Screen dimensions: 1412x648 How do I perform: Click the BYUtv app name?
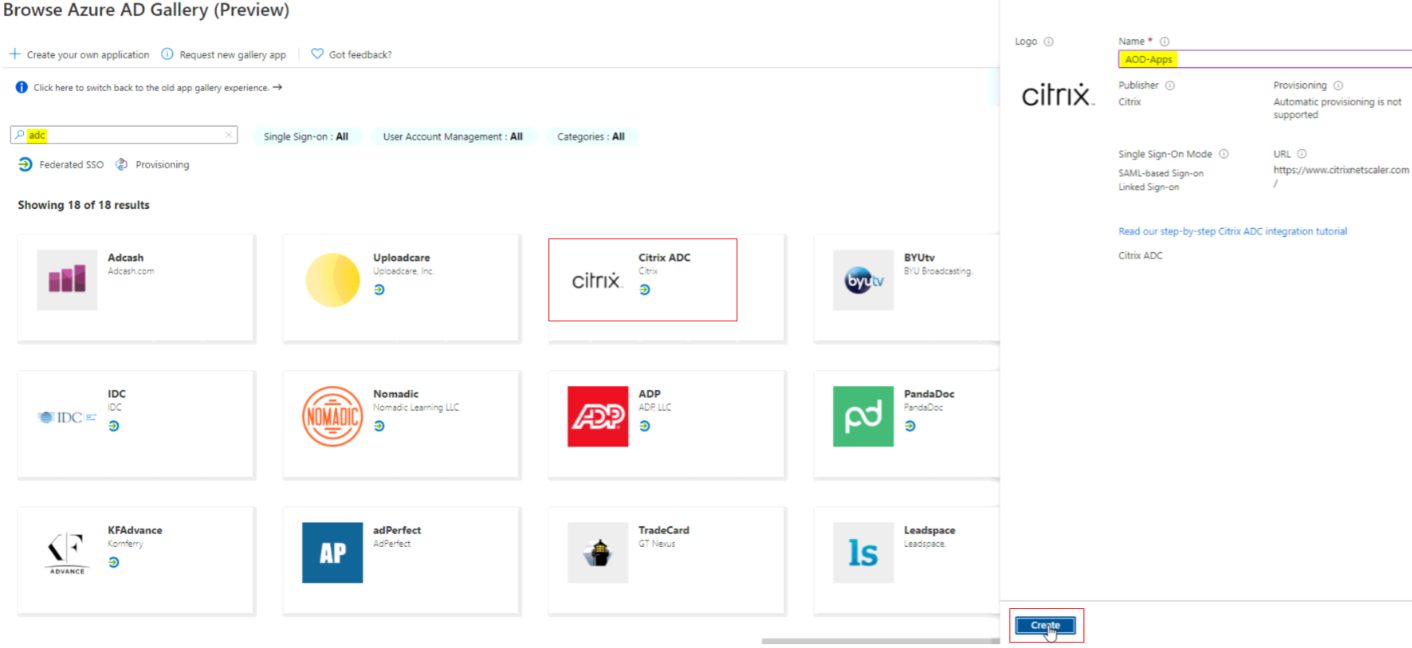pos(919,257)
